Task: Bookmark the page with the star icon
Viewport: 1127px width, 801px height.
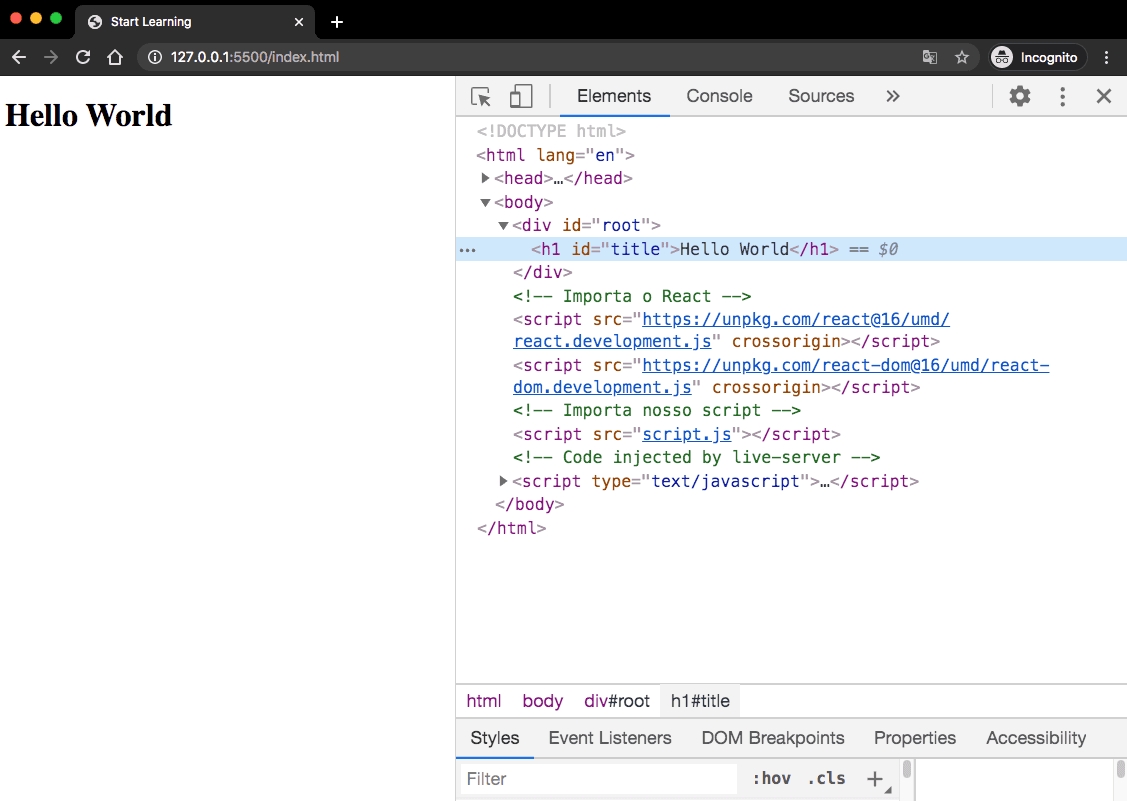Action: point(962,57)
